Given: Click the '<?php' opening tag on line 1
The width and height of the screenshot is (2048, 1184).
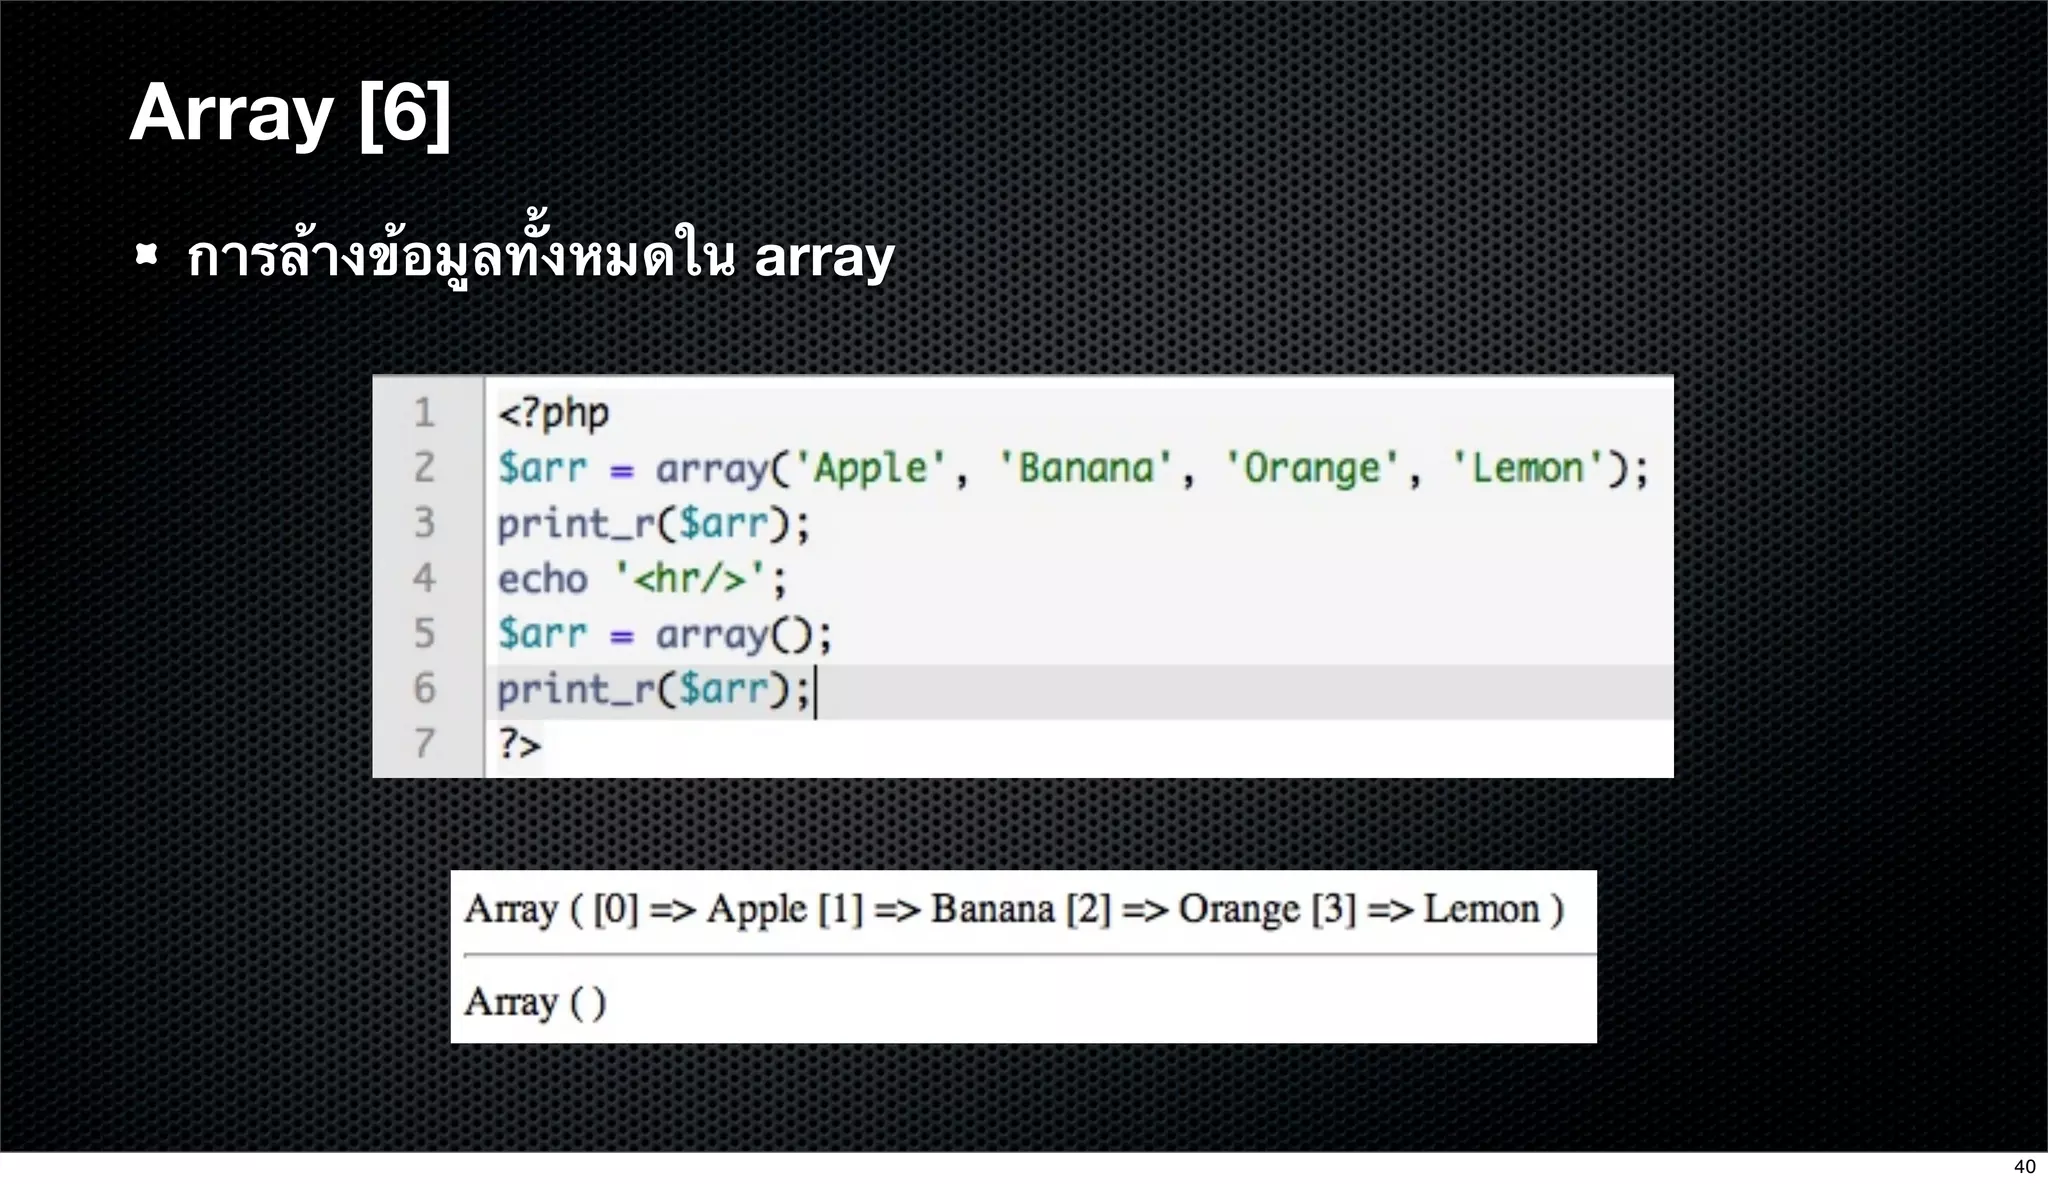Looking at the screenshot, I should click(553, 413).
